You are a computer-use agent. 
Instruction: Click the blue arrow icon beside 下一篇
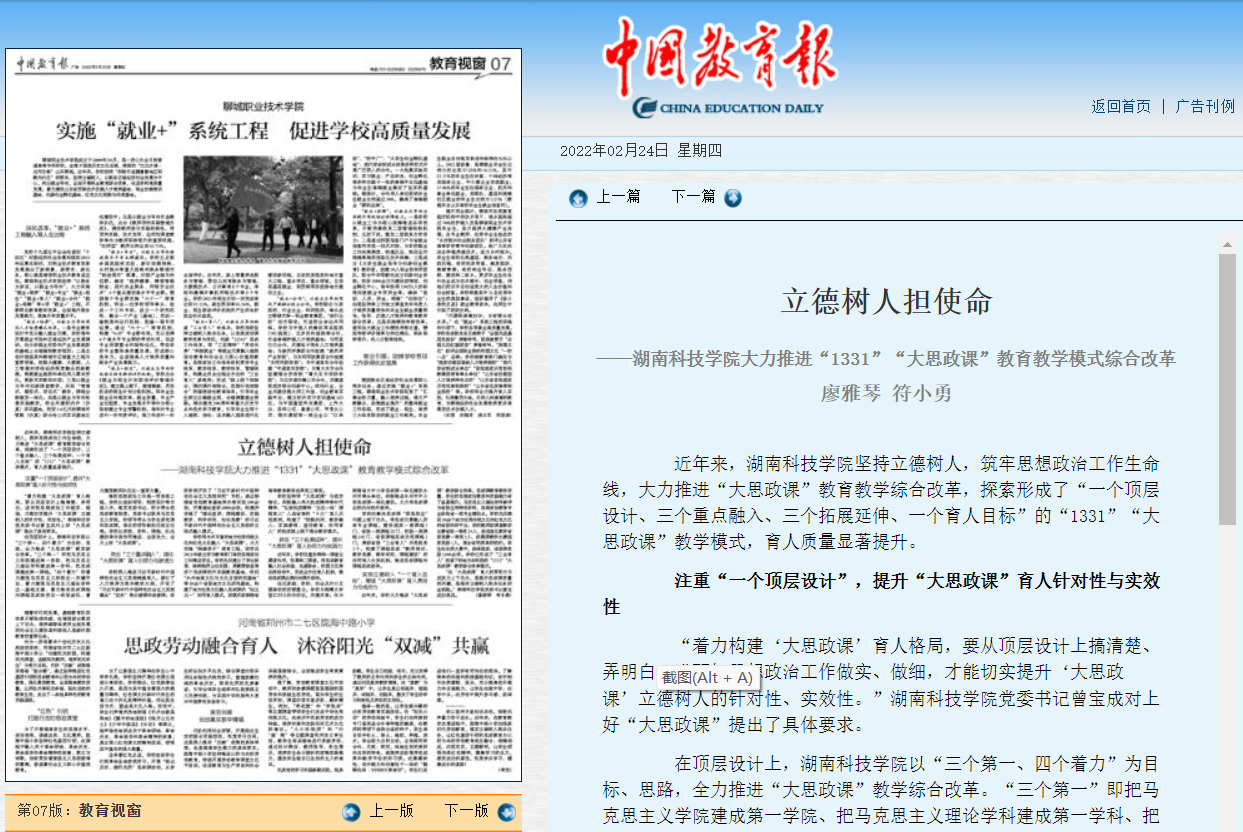tap(733, 198)
